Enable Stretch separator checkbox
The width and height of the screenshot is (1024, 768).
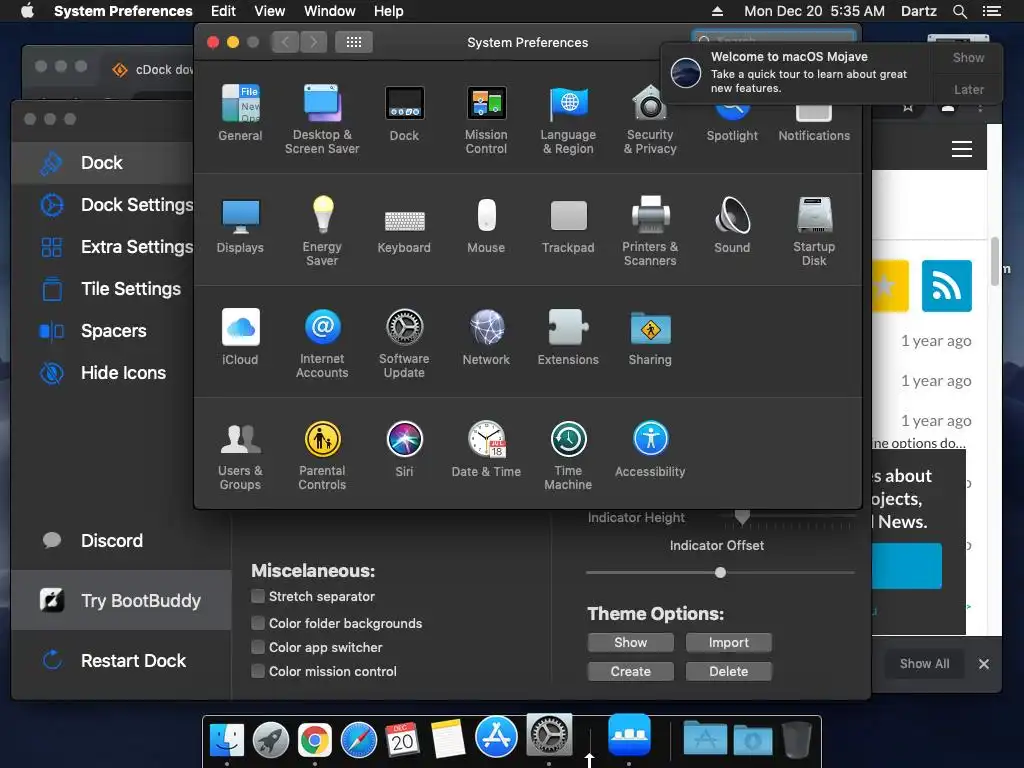pos(258,596)
